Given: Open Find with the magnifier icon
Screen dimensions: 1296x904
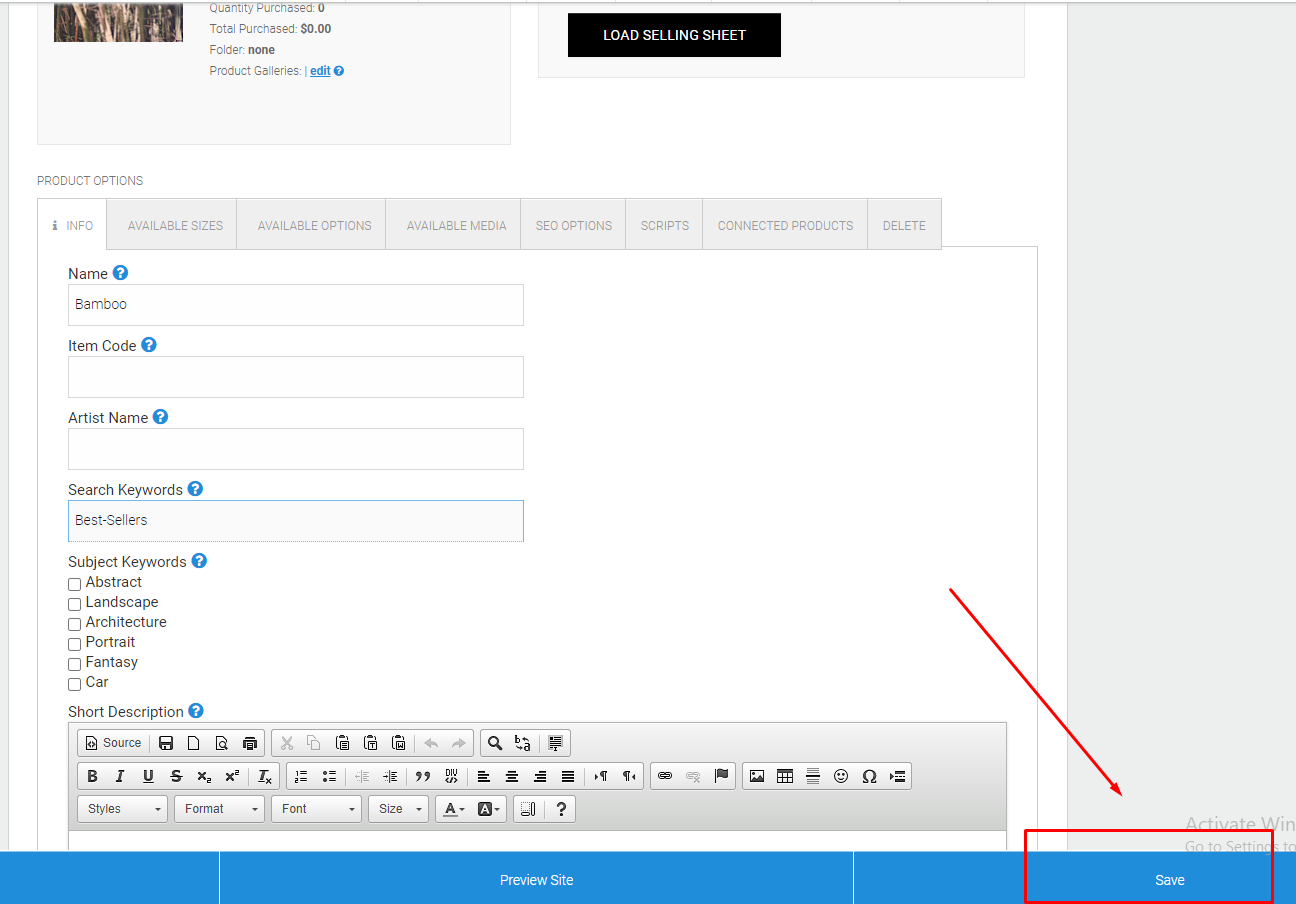Looking at the screenshot, I should (495, 743).
